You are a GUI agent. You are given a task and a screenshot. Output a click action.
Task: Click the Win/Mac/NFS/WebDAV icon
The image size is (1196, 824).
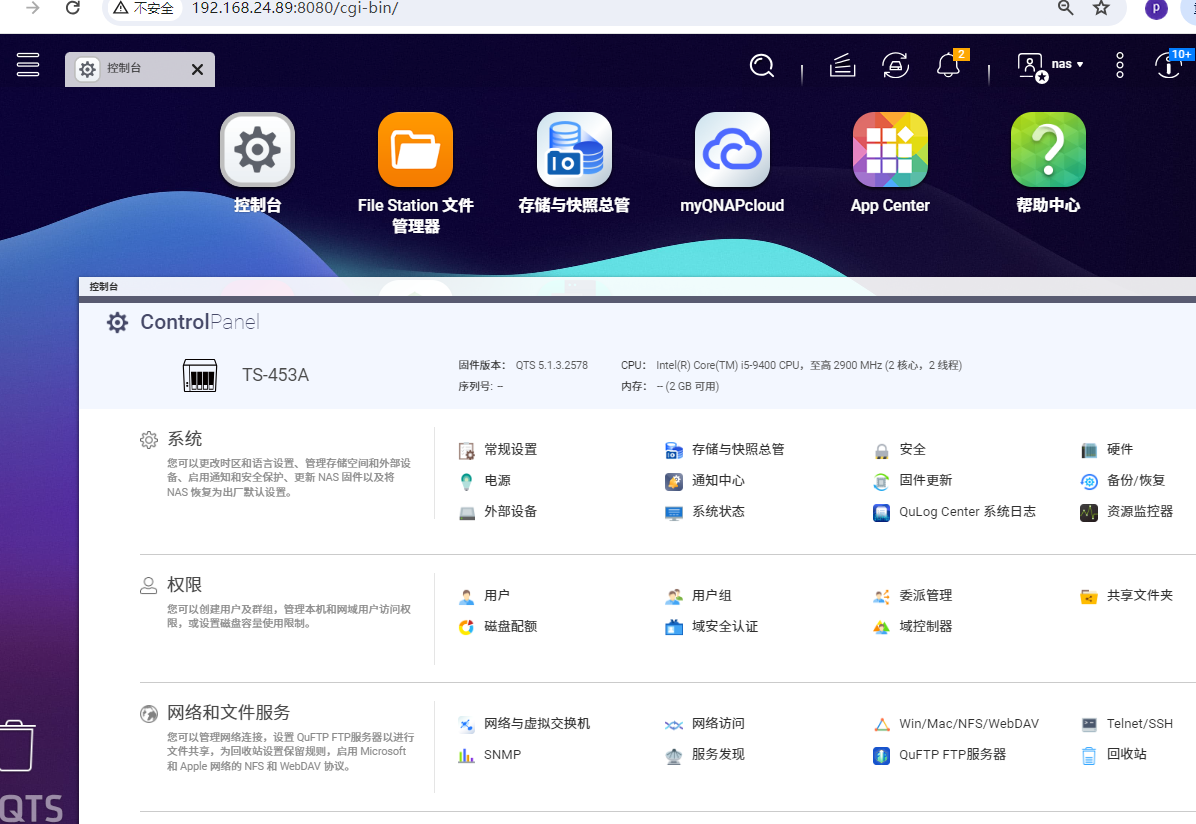click(x=882, y=725)
